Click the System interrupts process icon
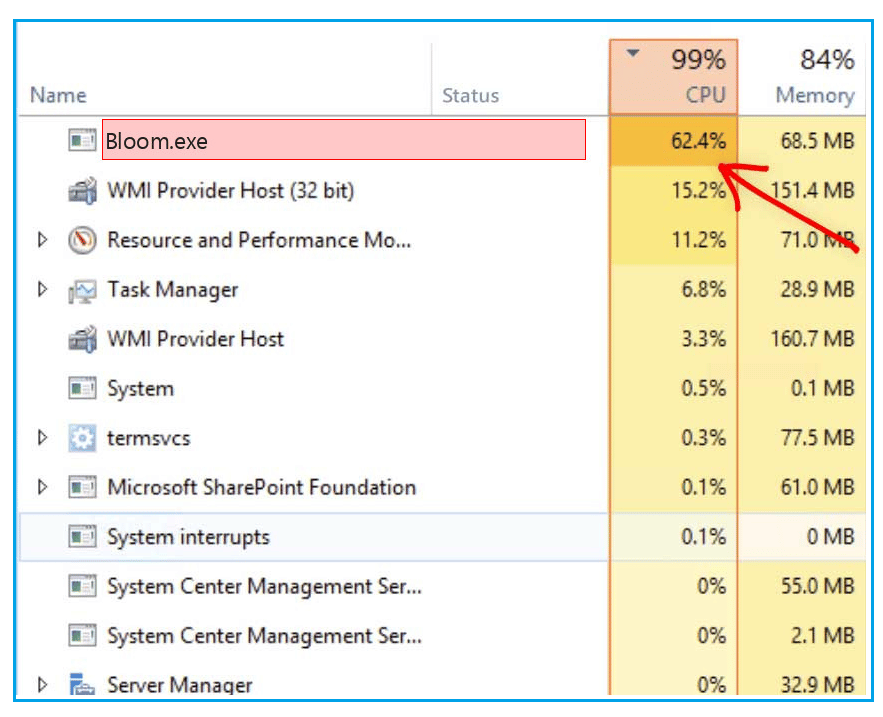883x717 pixels. pos(82,537)
